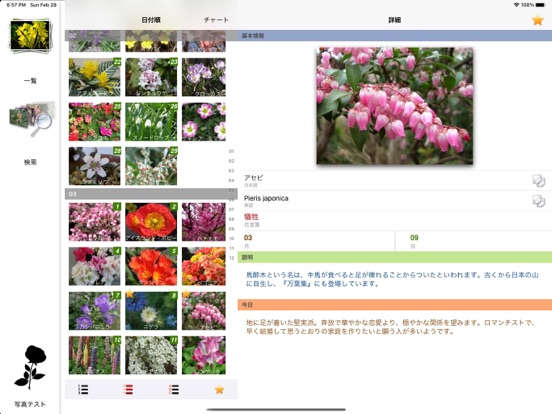Open the red アイスランド・ポピー thumbnail
This screenshot has height=414, width=552.
click(151, 222)
